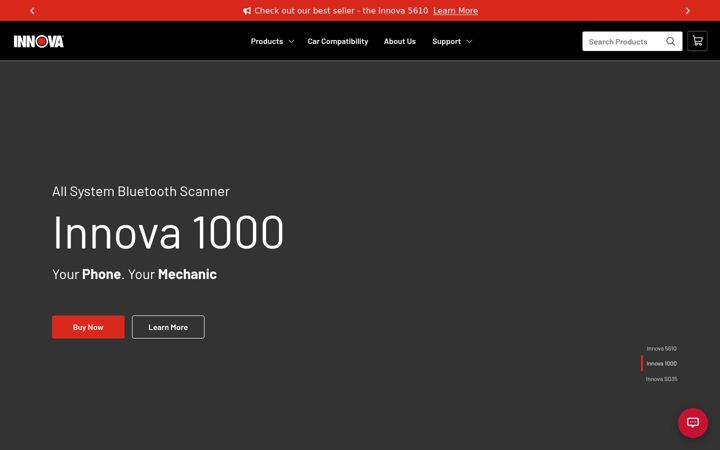This screenshot has height=450, width=720.
Task: Expand the Products menu chevron
Action: (291, 41)
